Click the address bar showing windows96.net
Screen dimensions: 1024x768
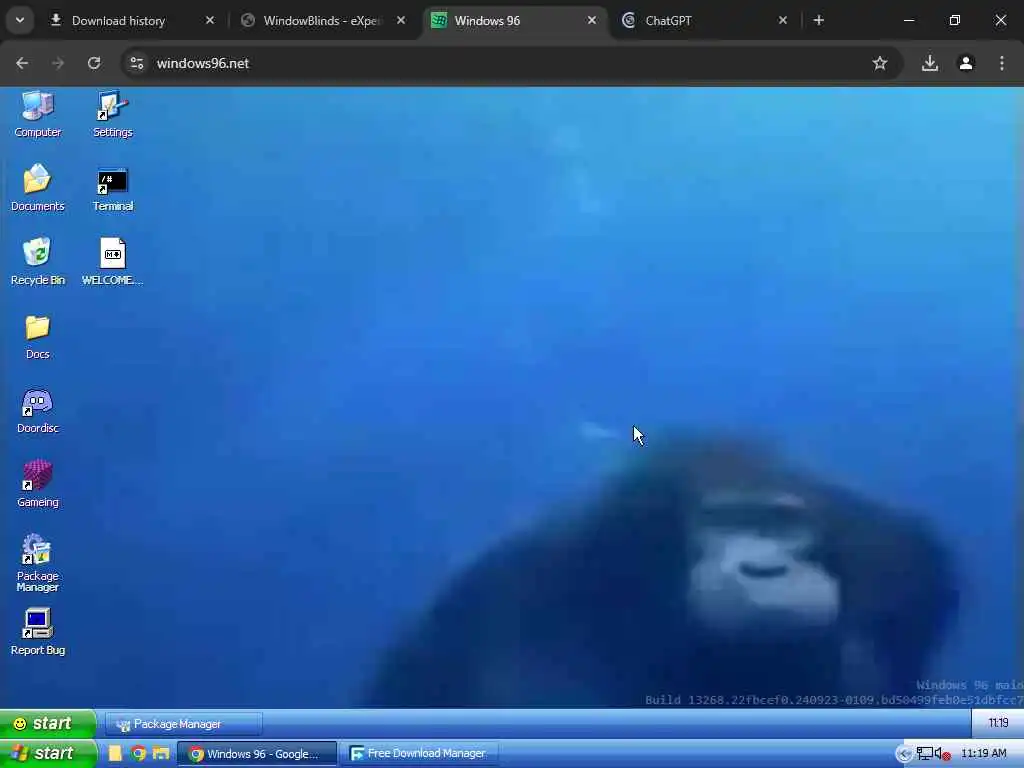click(x=512, y=63)
